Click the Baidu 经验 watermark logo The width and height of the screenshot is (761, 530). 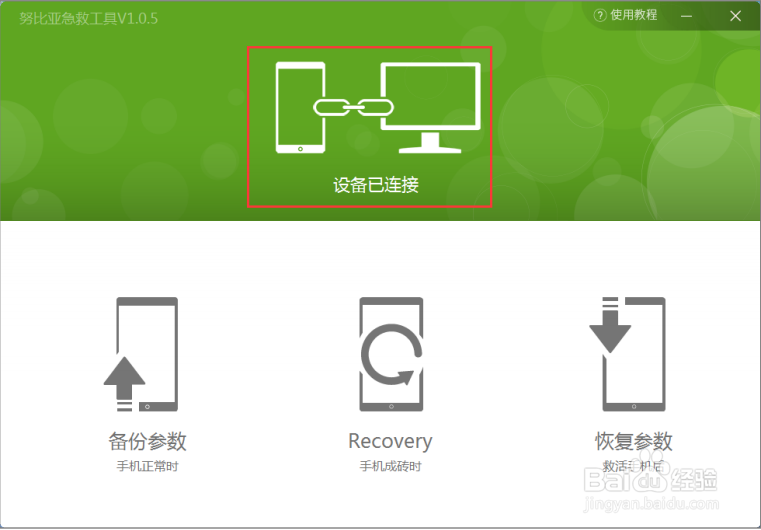650,480
